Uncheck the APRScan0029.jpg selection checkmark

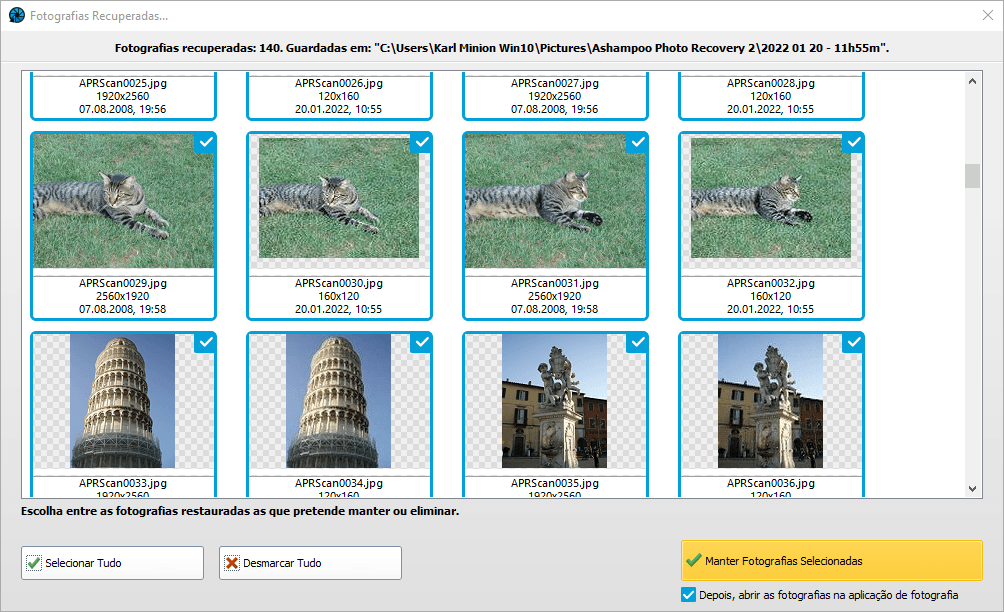(205, 143)
